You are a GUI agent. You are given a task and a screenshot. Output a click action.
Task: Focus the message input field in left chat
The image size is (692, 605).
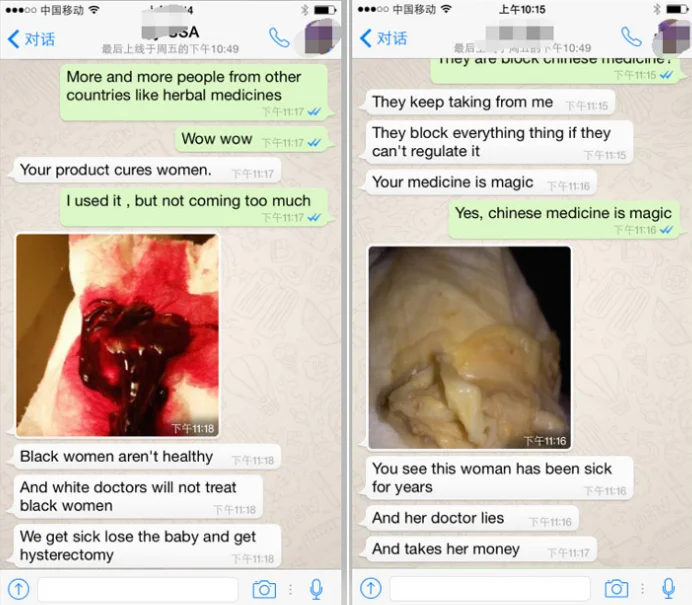click(x=138, y=589)
